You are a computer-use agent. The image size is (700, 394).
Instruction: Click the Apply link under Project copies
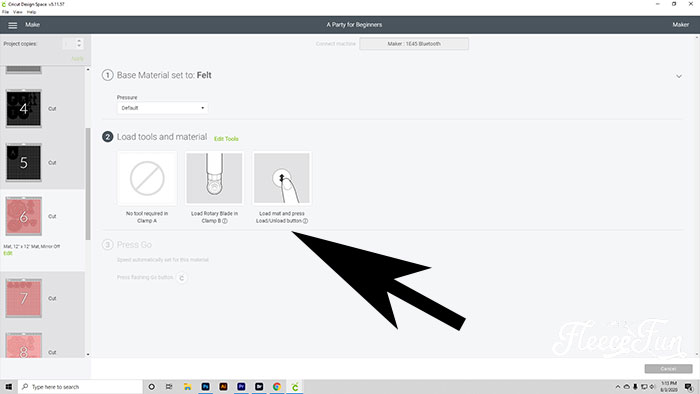tap(77, 58)
